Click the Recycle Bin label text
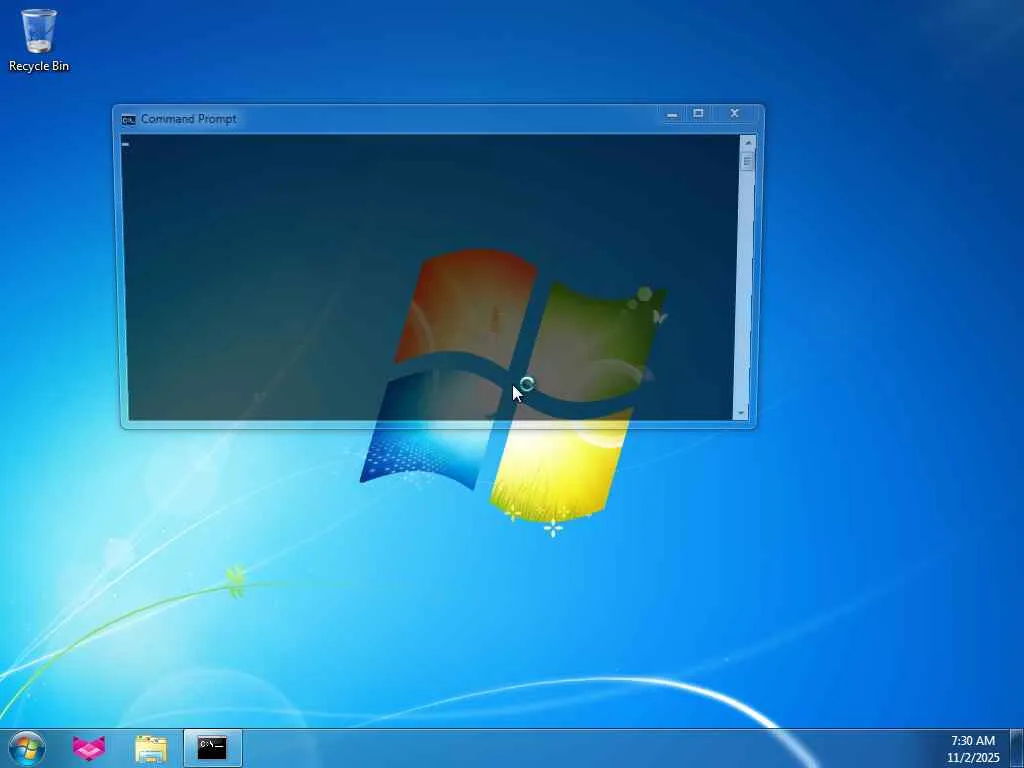This screenshot has width=1024, height=768. coord(39,66)
